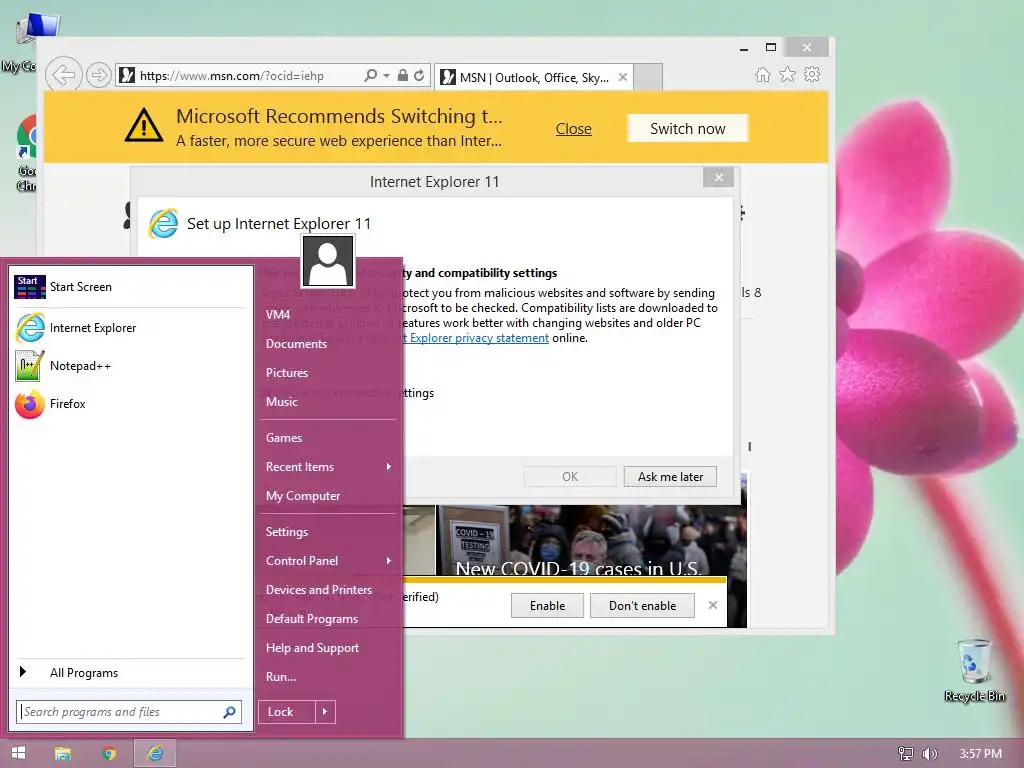1024x768 pixels.
Task: Open IE home page icon
Action: 763,74
